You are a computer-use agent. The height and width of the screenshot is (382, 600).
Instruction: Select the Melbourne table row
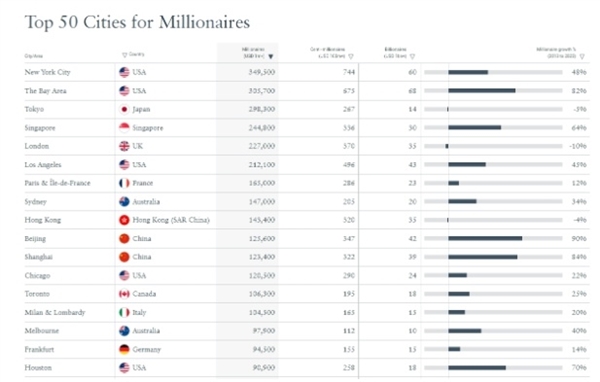click(x=307, y=331)
